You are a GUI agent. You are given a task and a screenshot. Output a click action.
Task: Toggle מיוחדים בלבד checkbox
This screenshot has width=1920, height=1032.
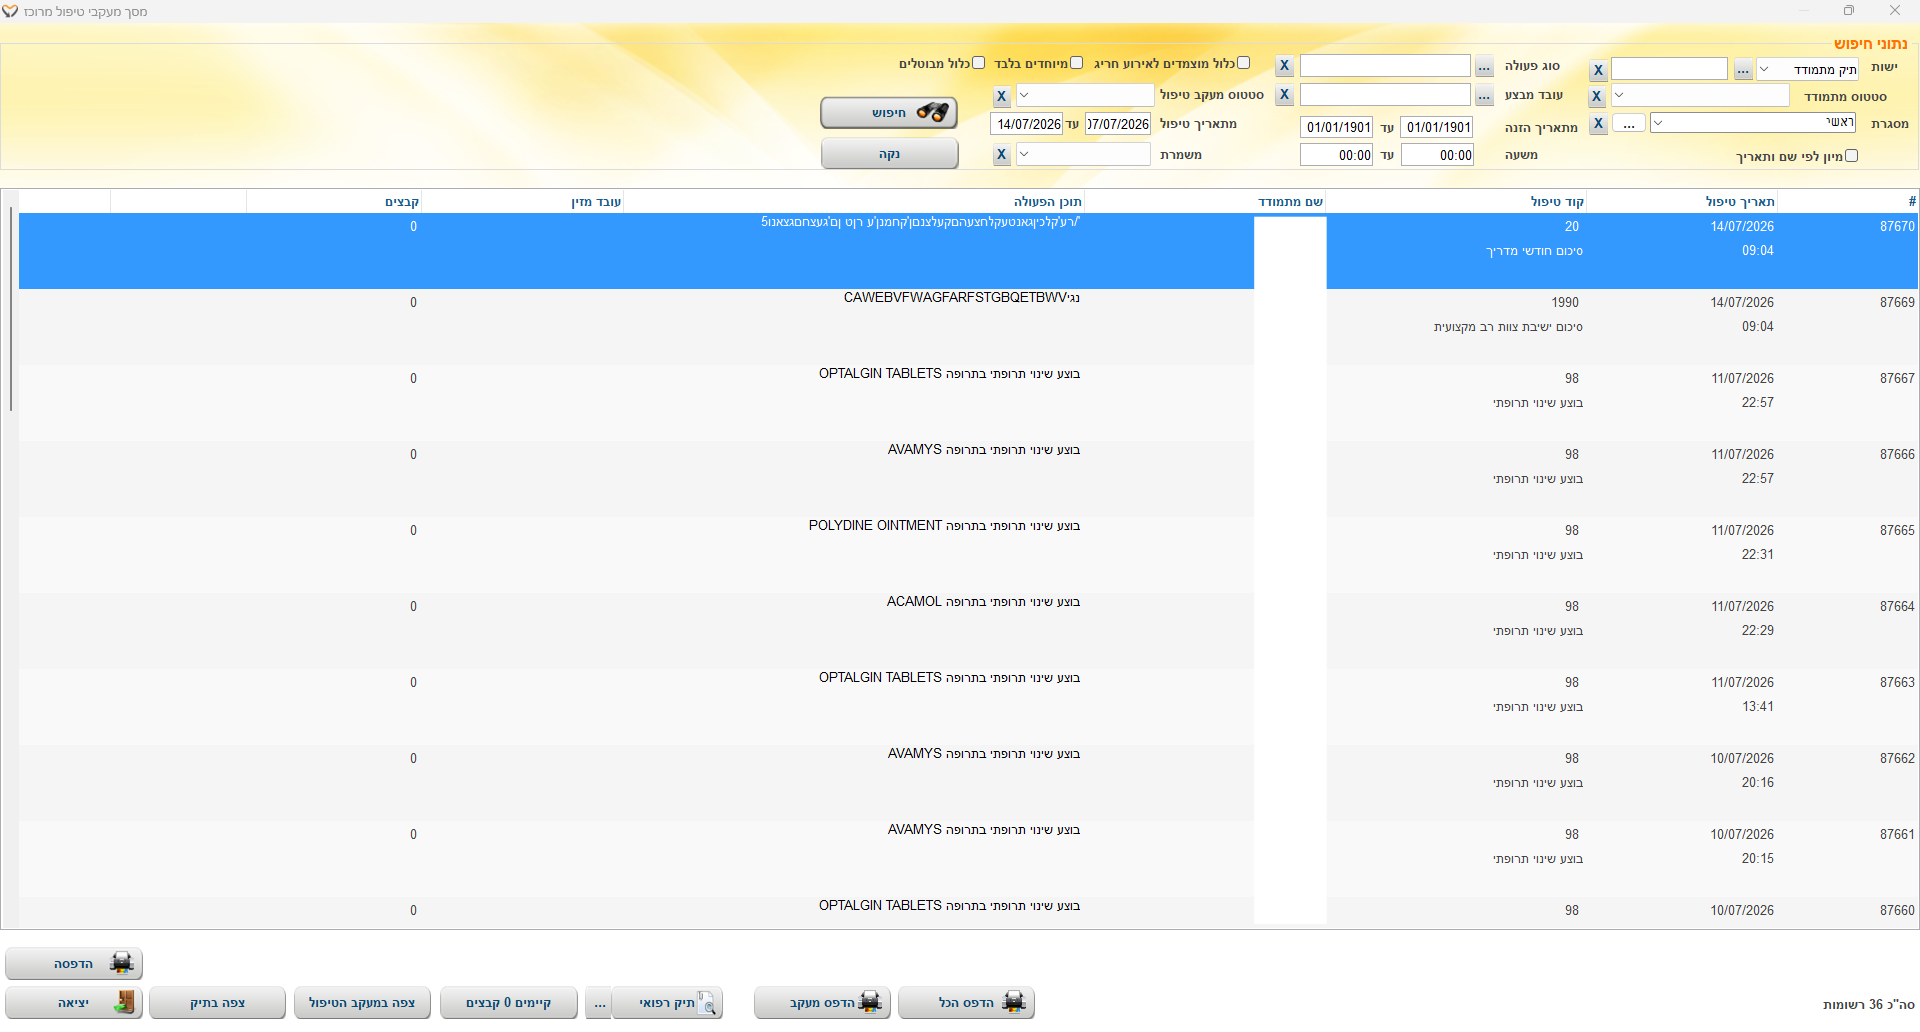pyautogui.click(x=1076, y=63)
